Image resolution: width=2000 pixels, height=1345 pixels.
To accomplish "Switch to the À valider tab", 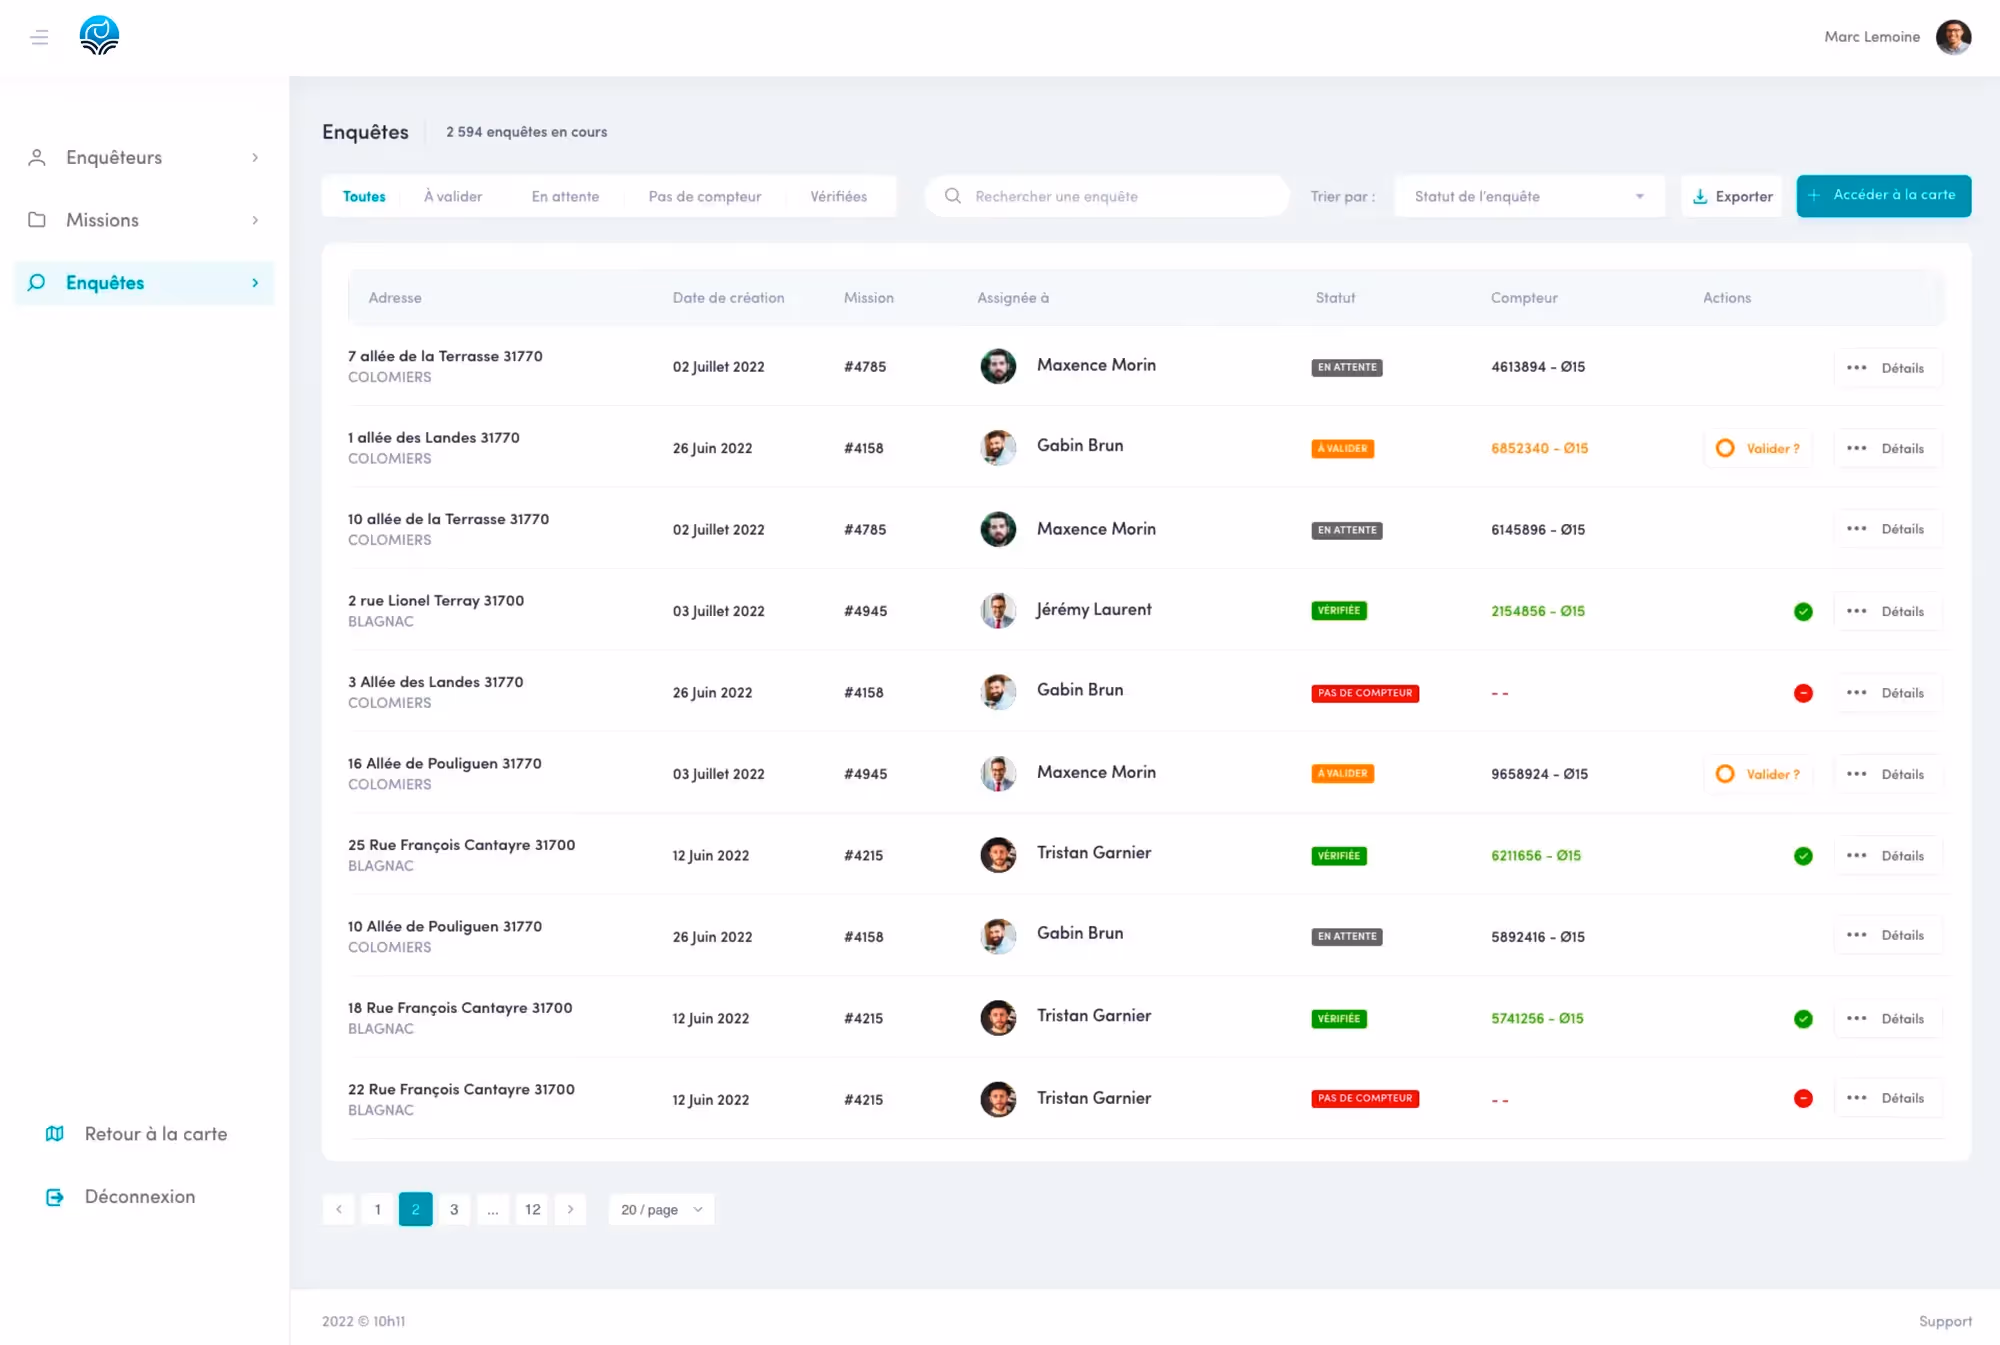I will [x=452, y=196].
